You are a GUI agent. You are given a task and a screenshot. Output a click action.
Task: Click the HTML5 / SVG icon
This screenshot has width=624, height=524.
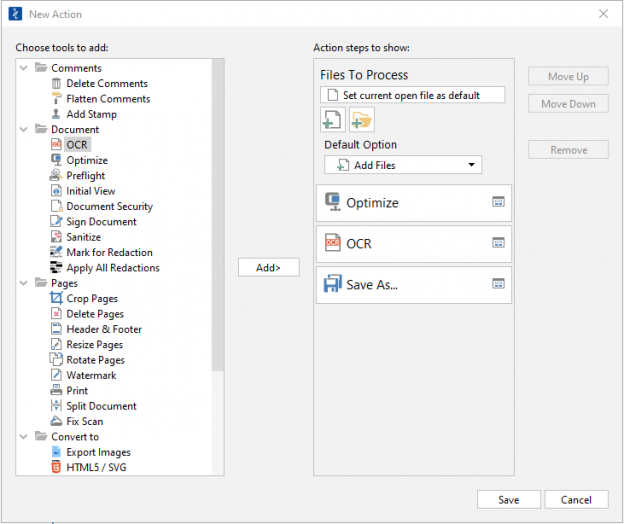(57, 467)
